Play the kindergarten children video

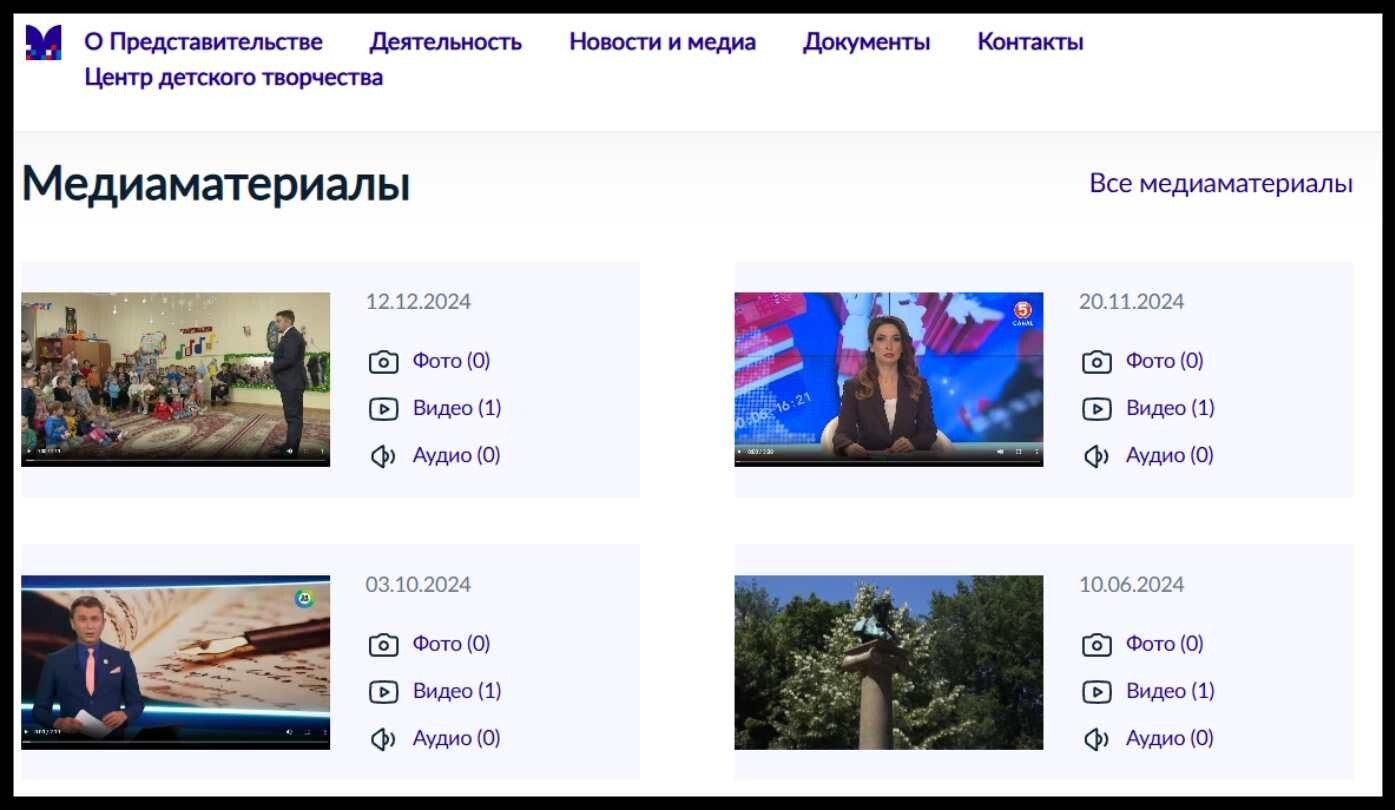click(x=28, y=452)
